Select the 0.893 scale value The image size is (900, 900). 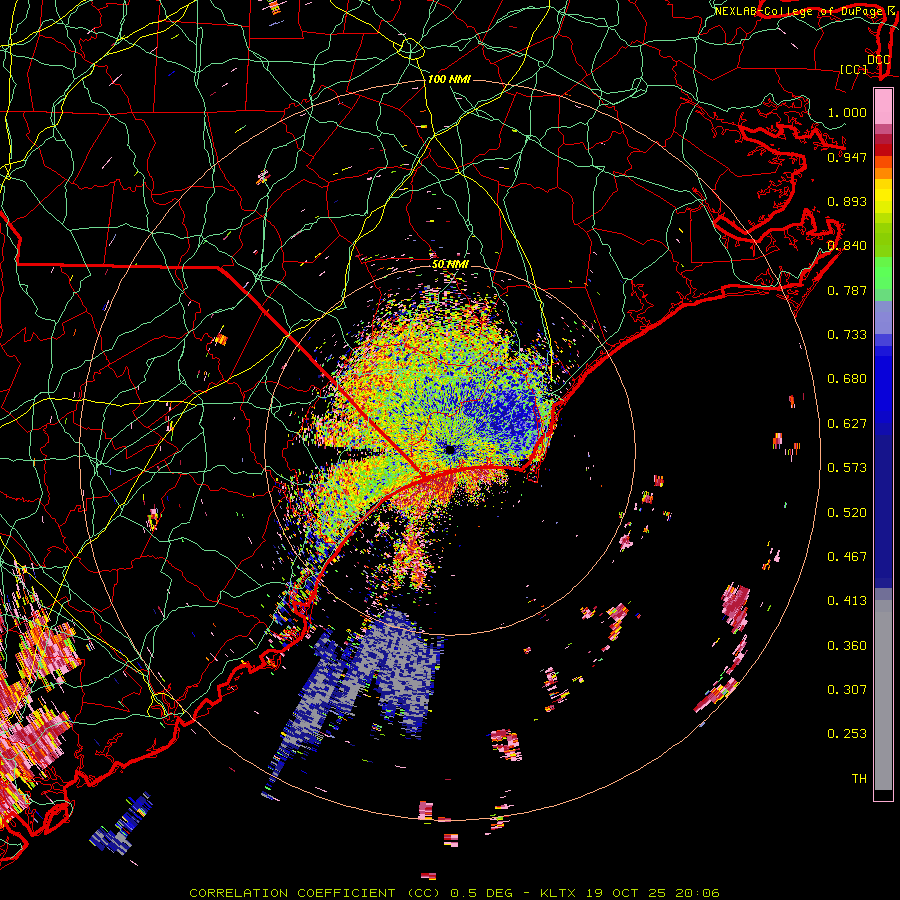point(847,201)
